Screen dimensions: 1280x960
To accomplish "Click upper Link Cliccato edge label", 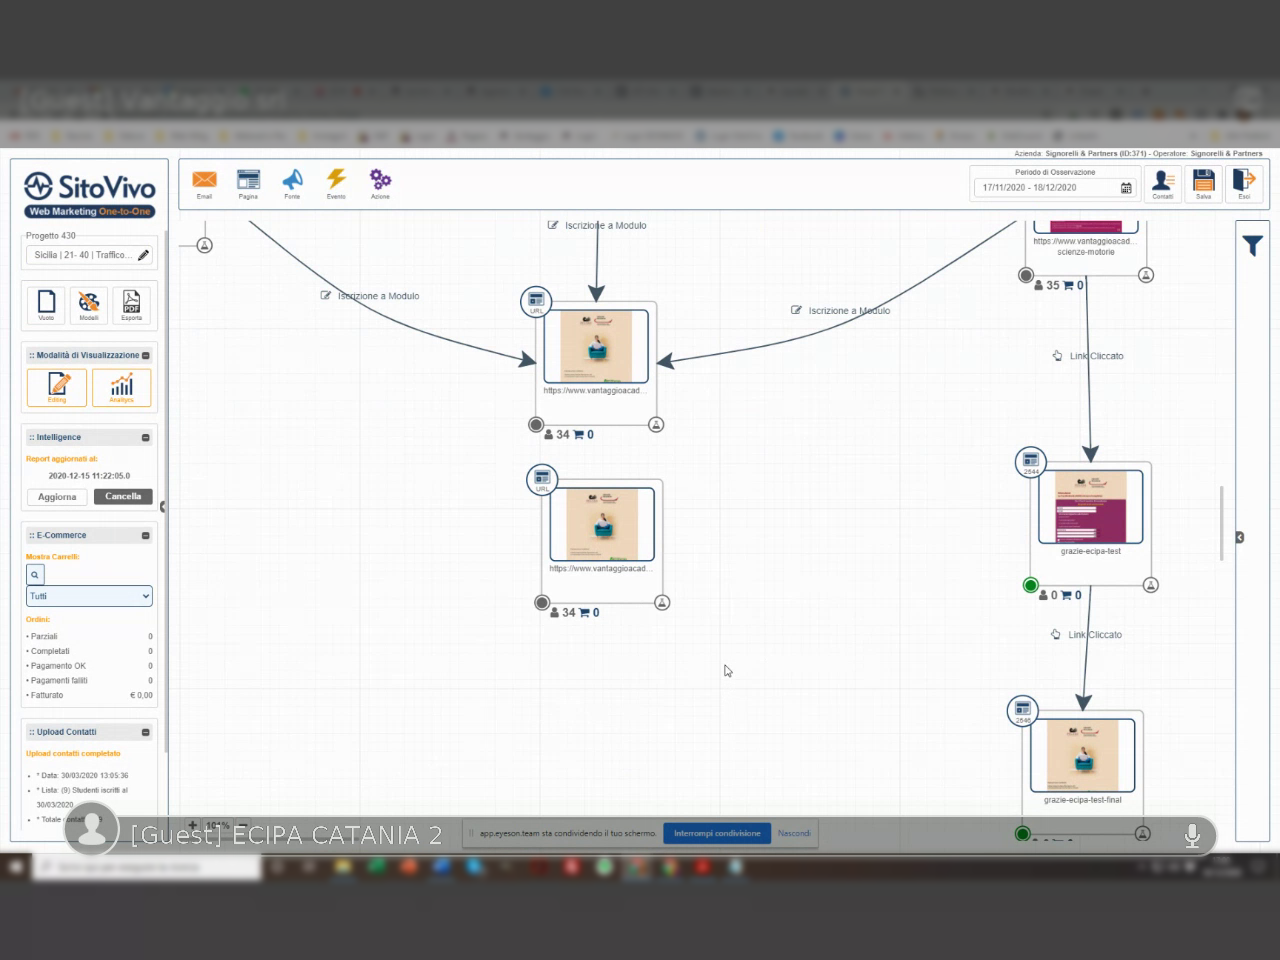I will (x=1088, y=356).
